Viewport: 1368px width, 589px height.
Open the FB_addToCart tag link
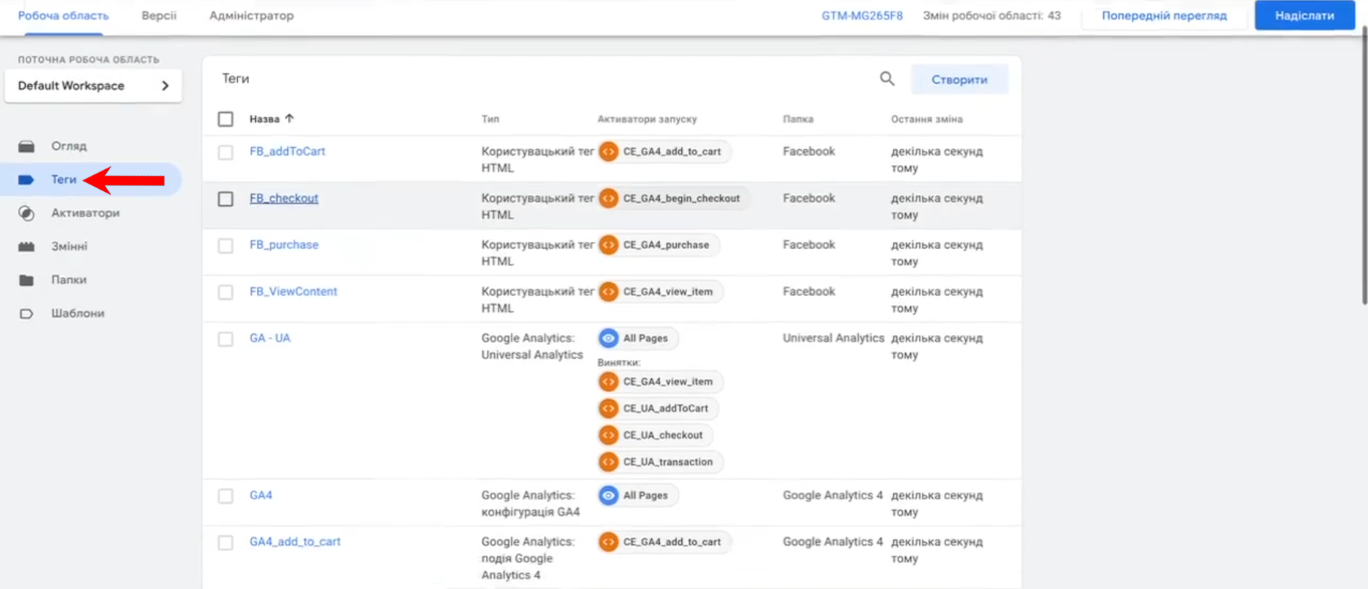(x=287, y=152)
